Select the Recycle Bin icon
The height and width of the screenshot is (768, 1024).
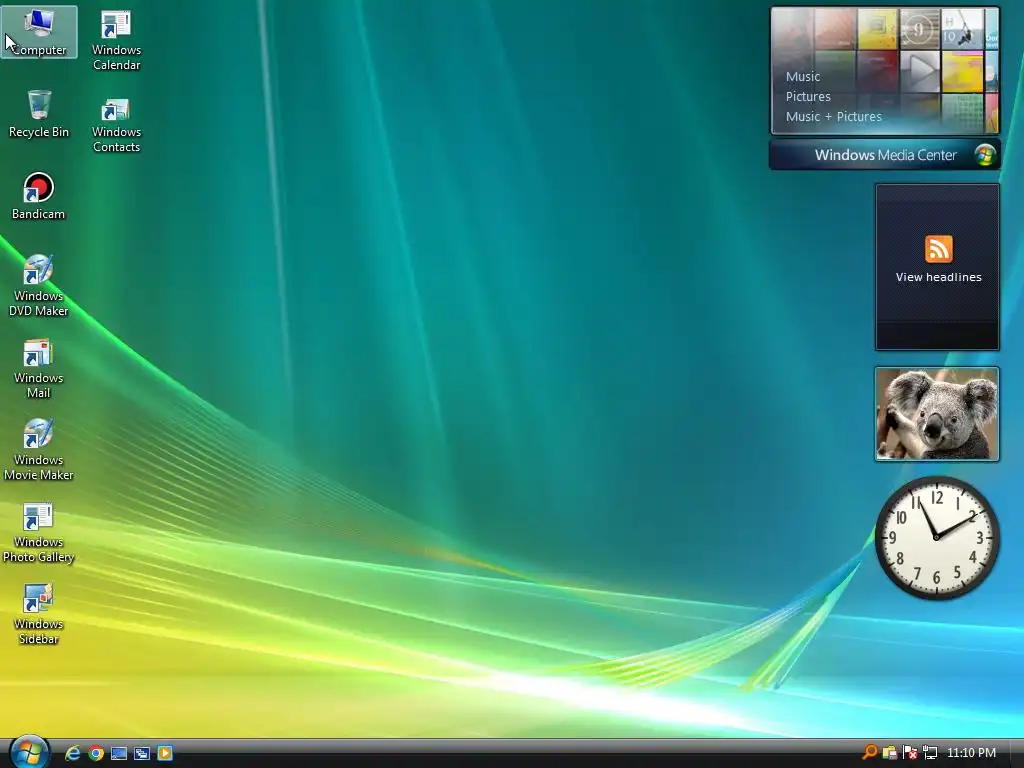39,114
